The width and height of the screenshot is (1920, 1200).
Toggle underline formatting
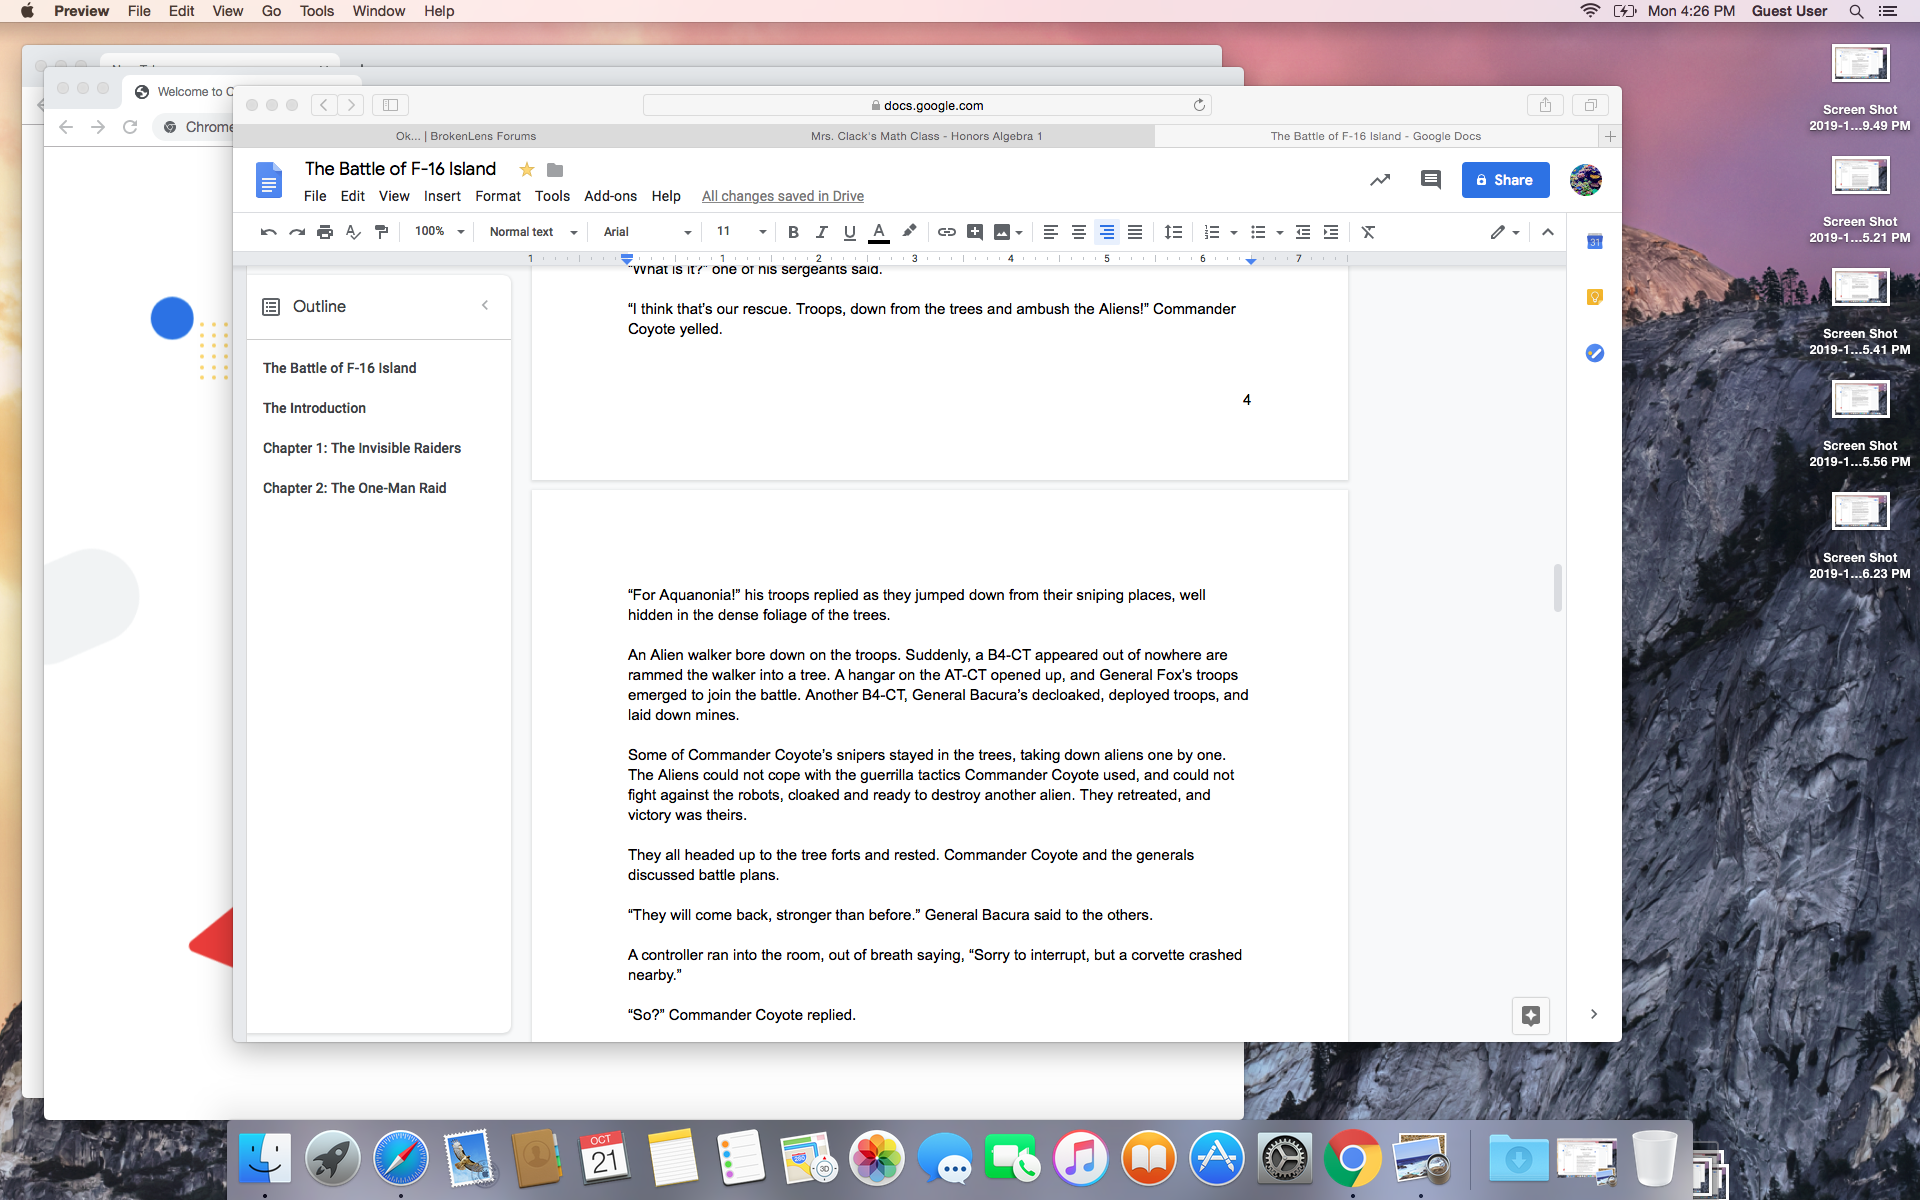point(849,232)
